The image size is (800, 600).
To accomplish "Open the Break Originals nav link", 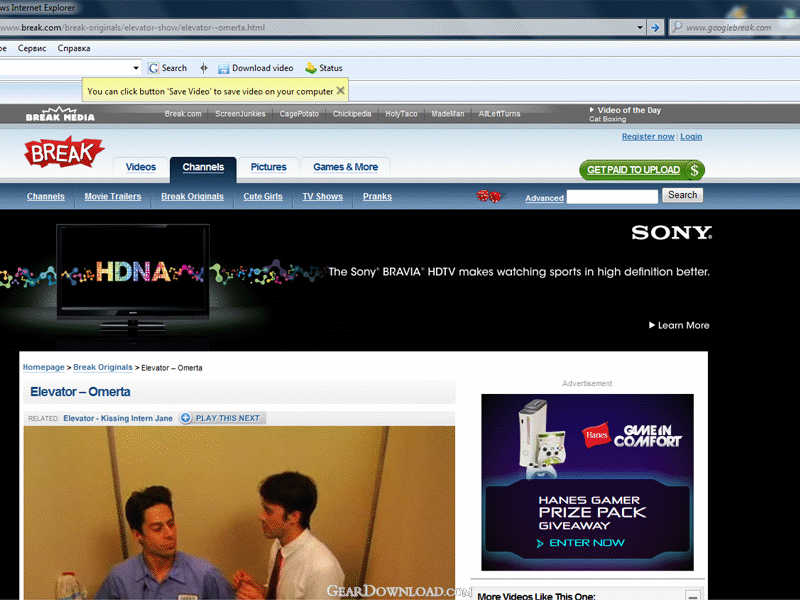I will [x=192, y=196].
